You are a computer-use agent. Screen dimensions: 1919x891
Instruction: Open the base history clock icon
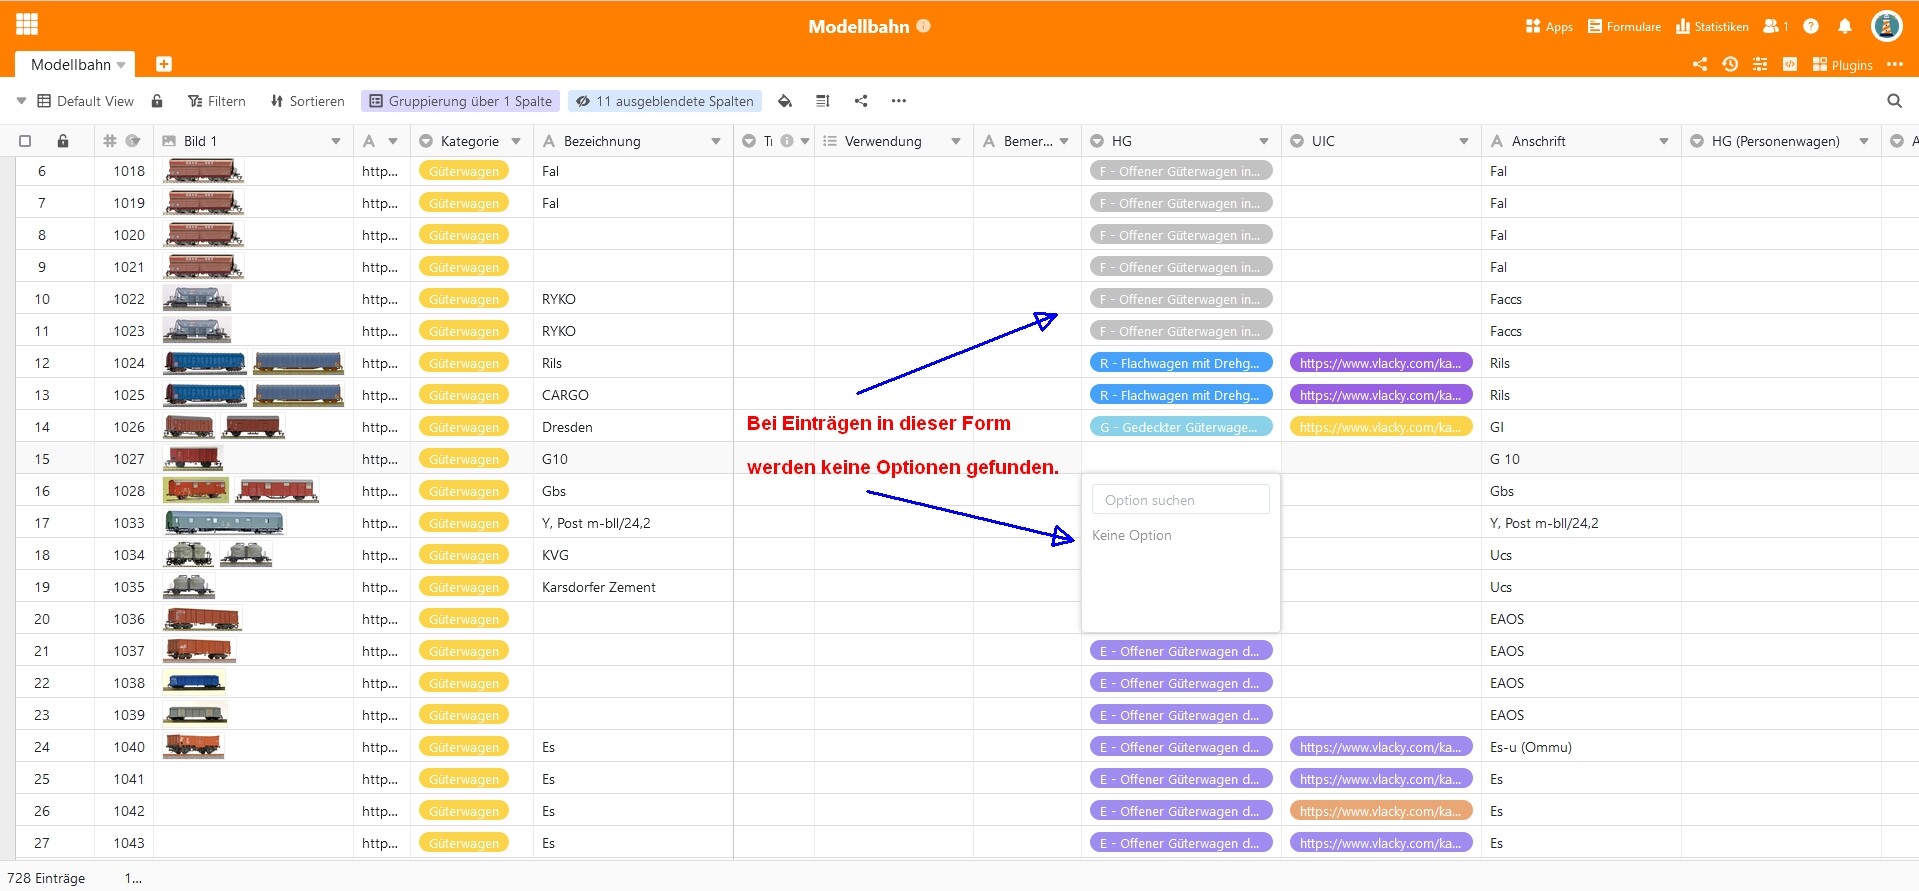click(1730, 64)
